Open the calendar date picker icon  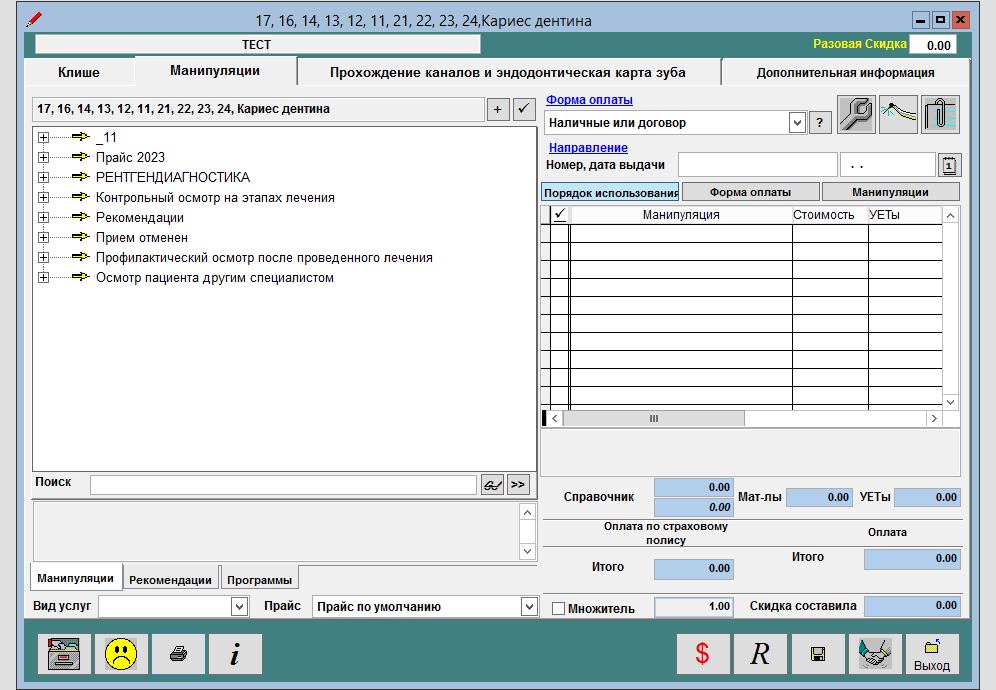949,165
